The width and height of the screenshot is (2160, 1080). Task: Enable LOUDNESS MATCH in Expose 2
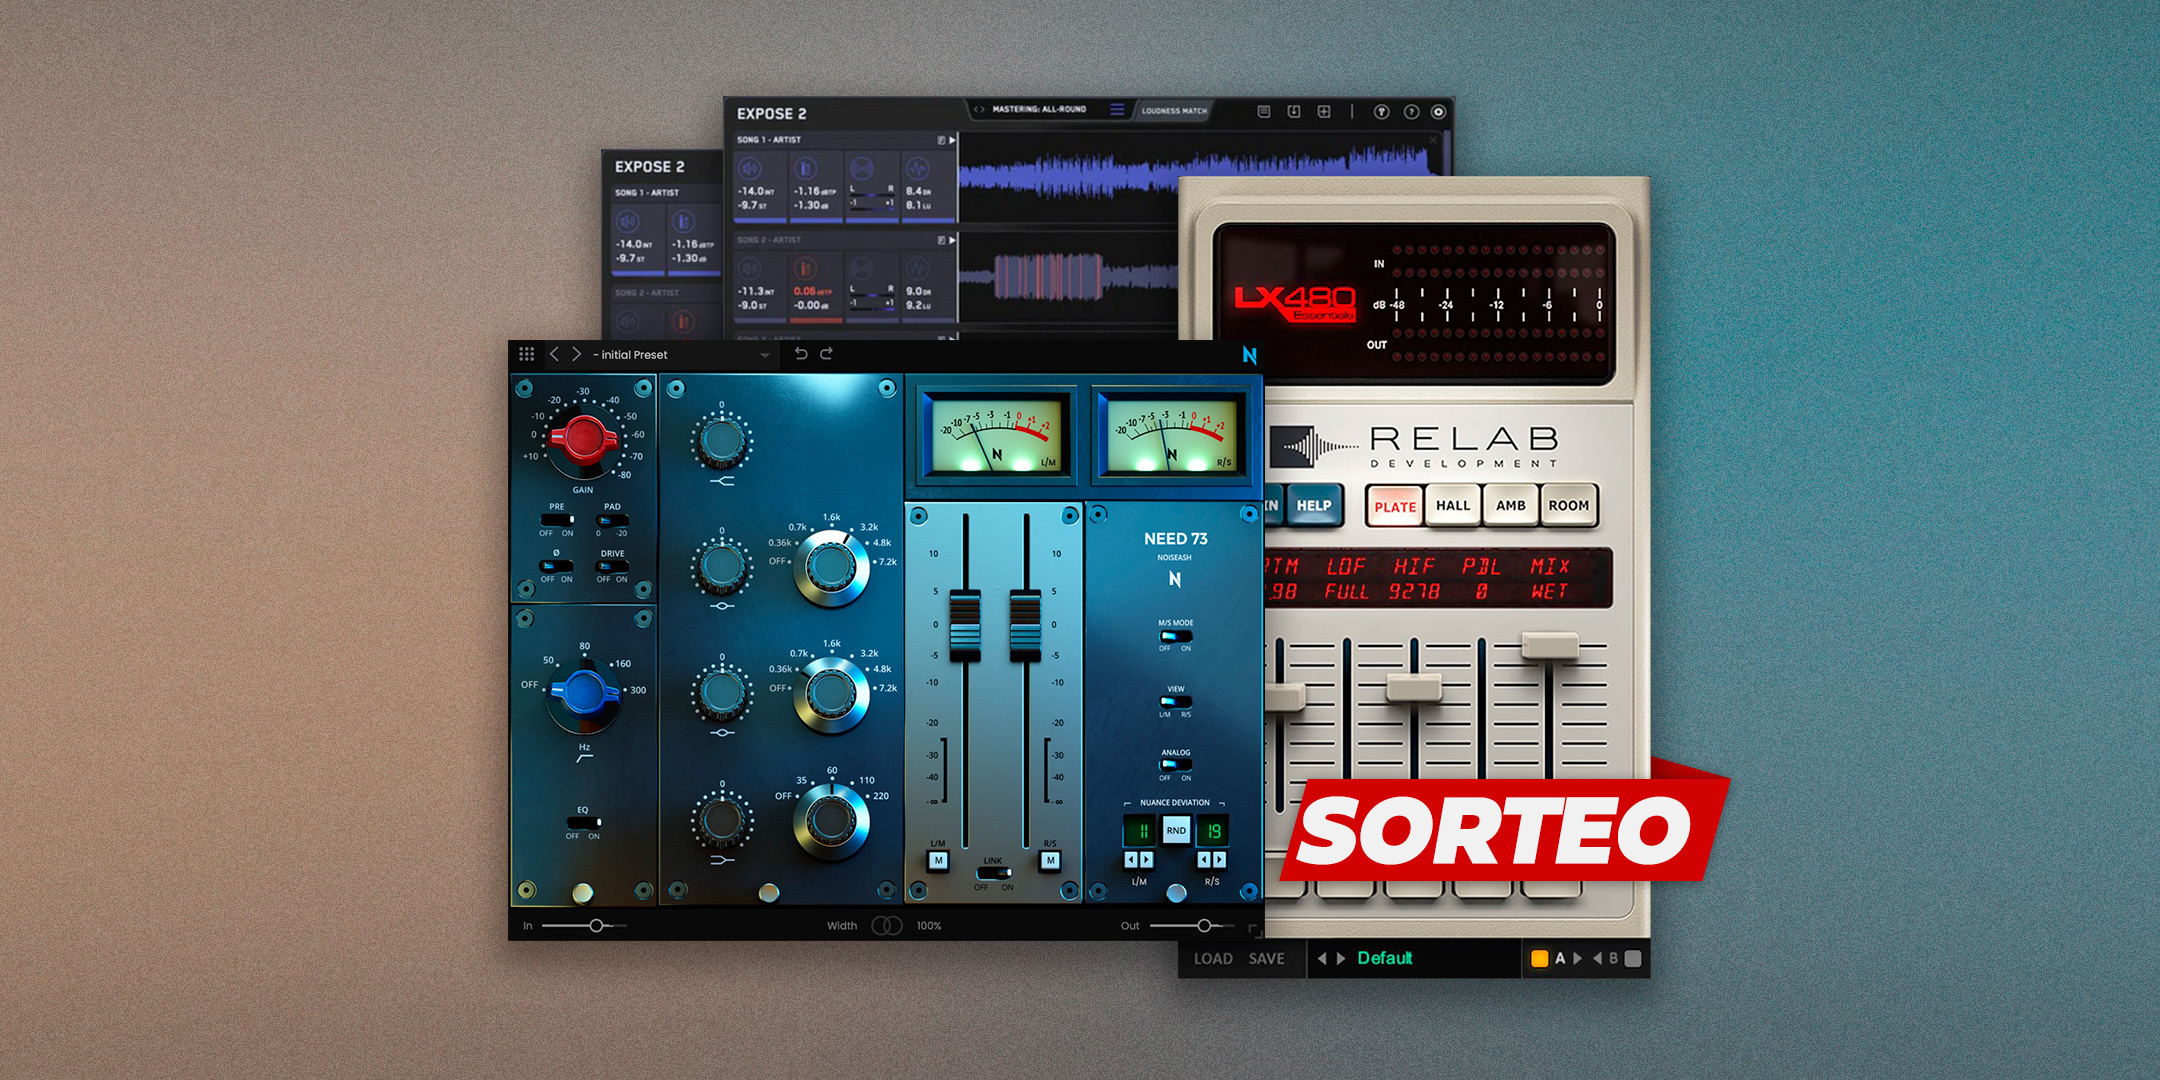click(x=1174, y=111)
